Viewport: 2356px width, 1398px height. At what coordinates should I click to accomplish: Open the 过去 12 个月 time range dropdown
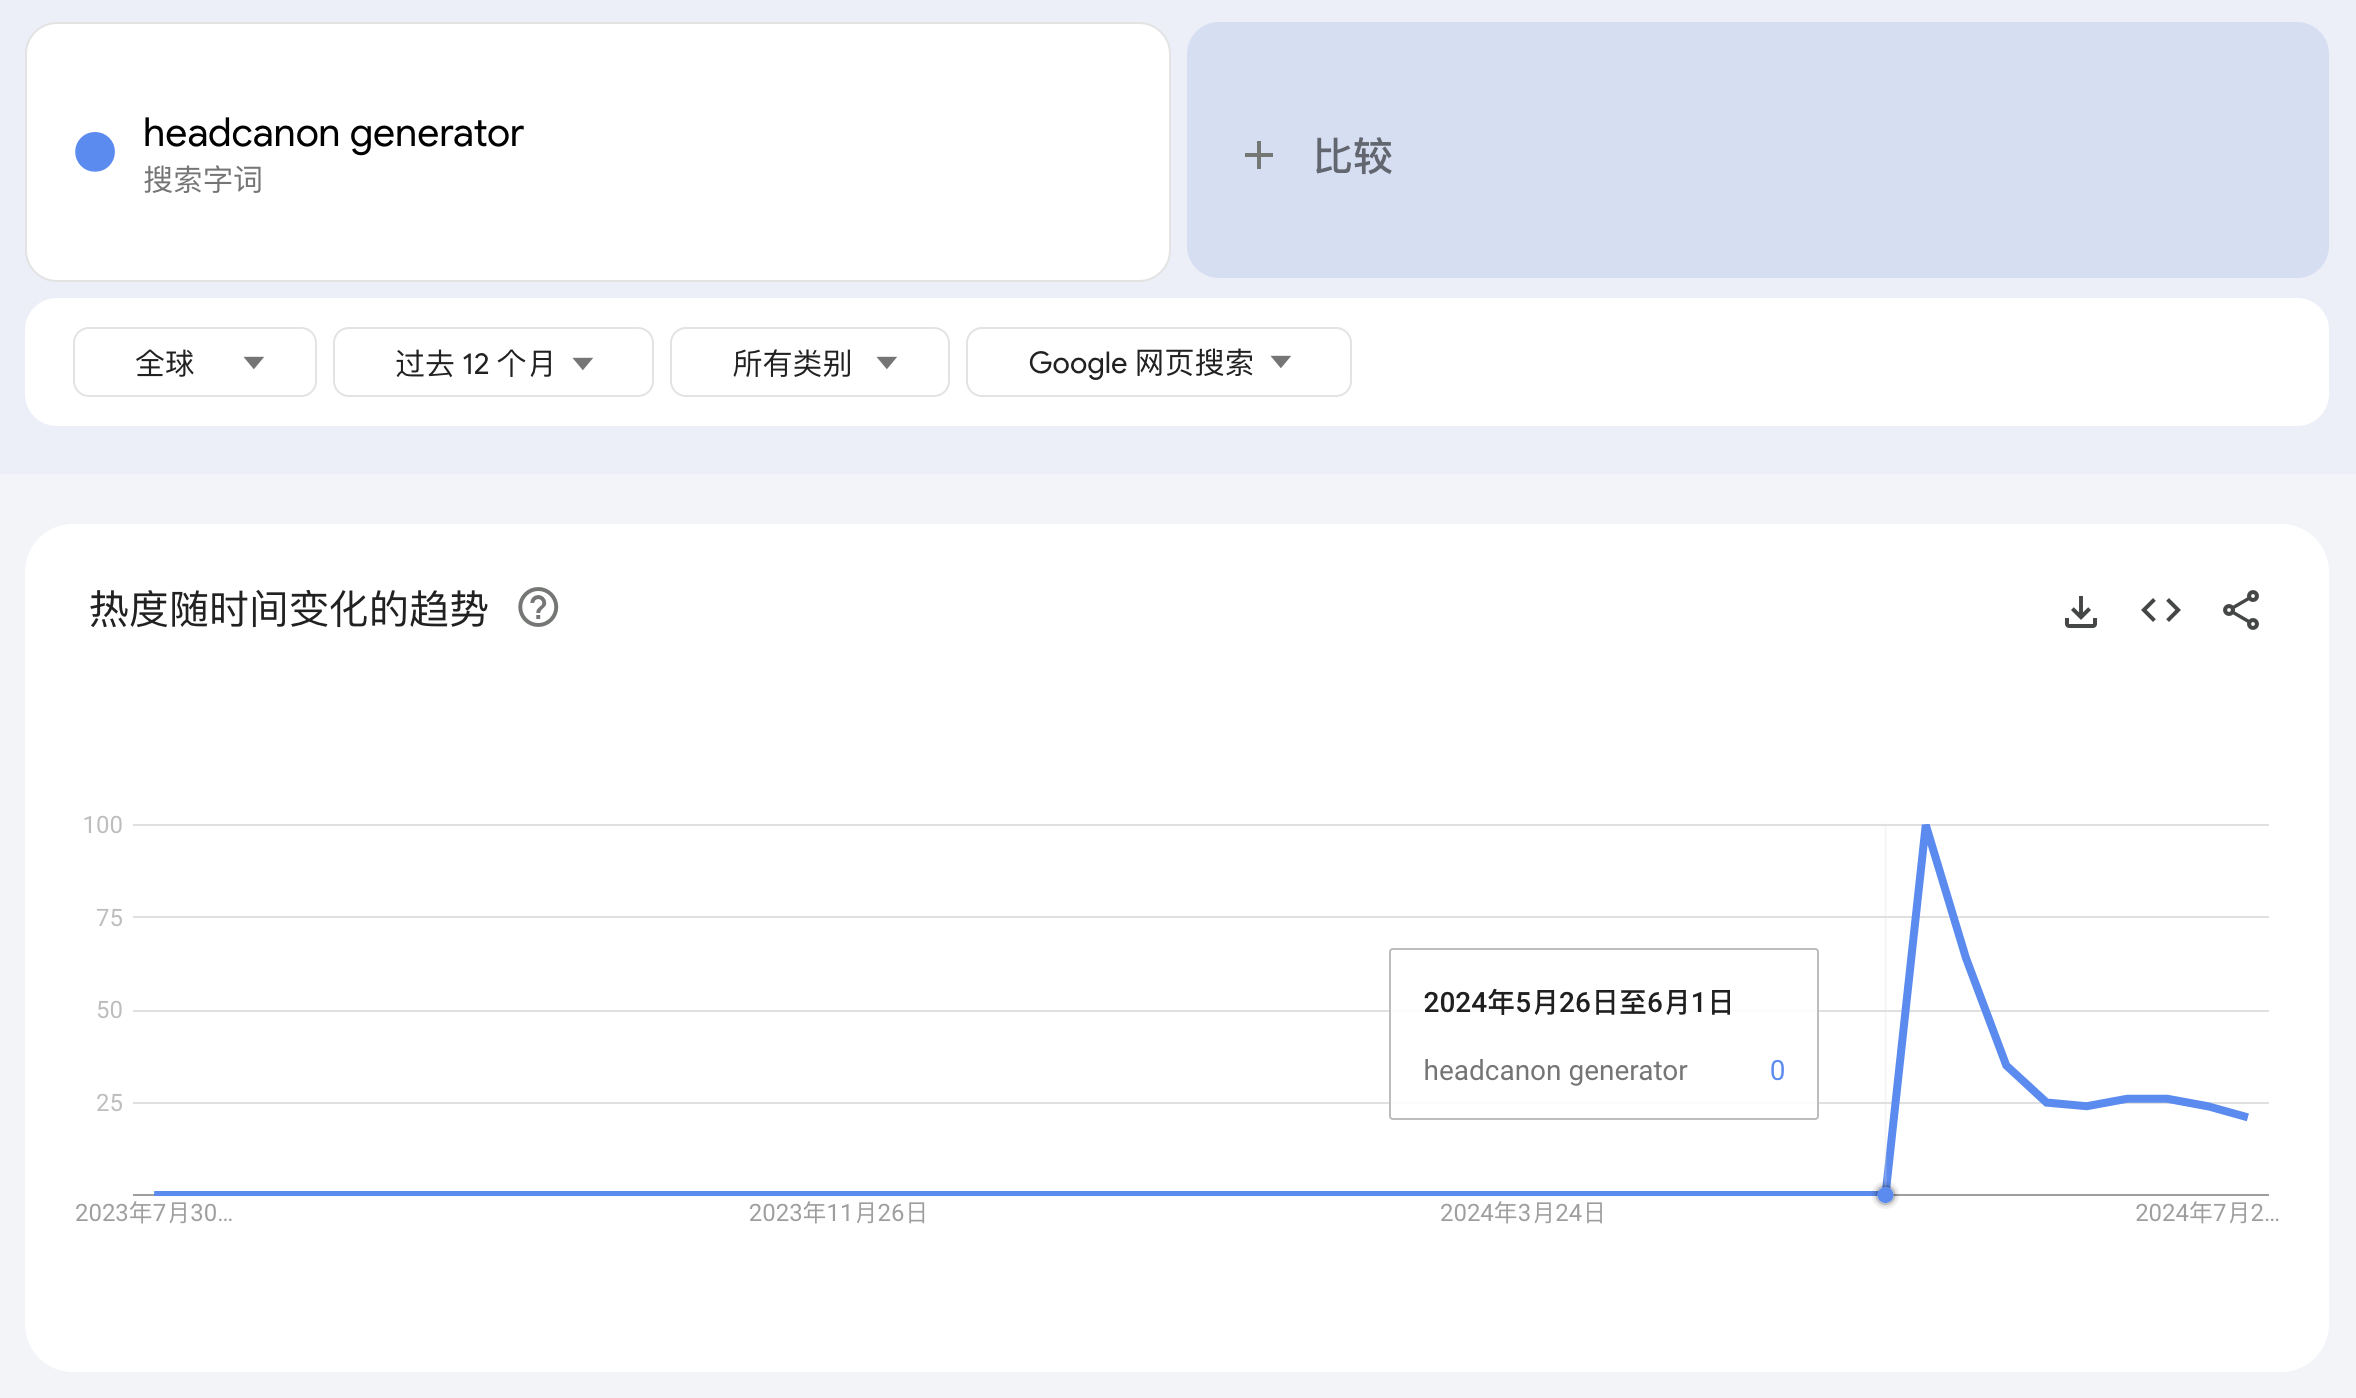[493, 362]
